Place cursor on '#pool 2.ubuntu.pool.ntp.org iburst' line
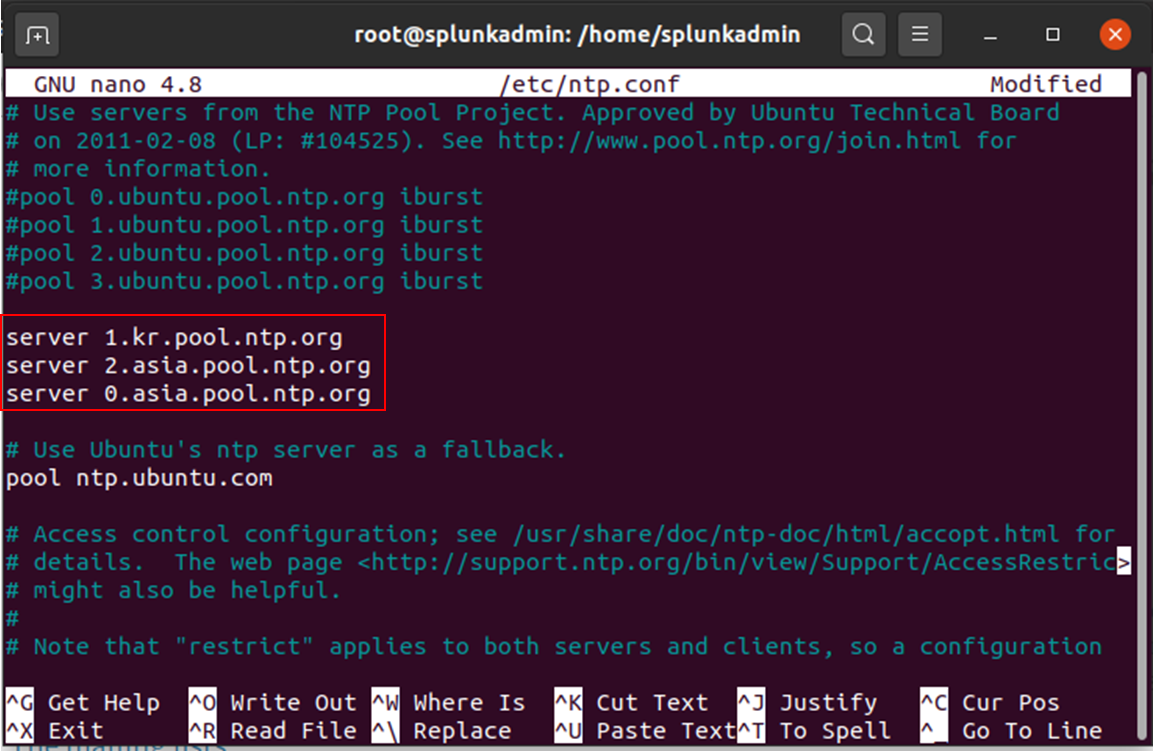The image size is (1153, 751). [x=244, y=253]
